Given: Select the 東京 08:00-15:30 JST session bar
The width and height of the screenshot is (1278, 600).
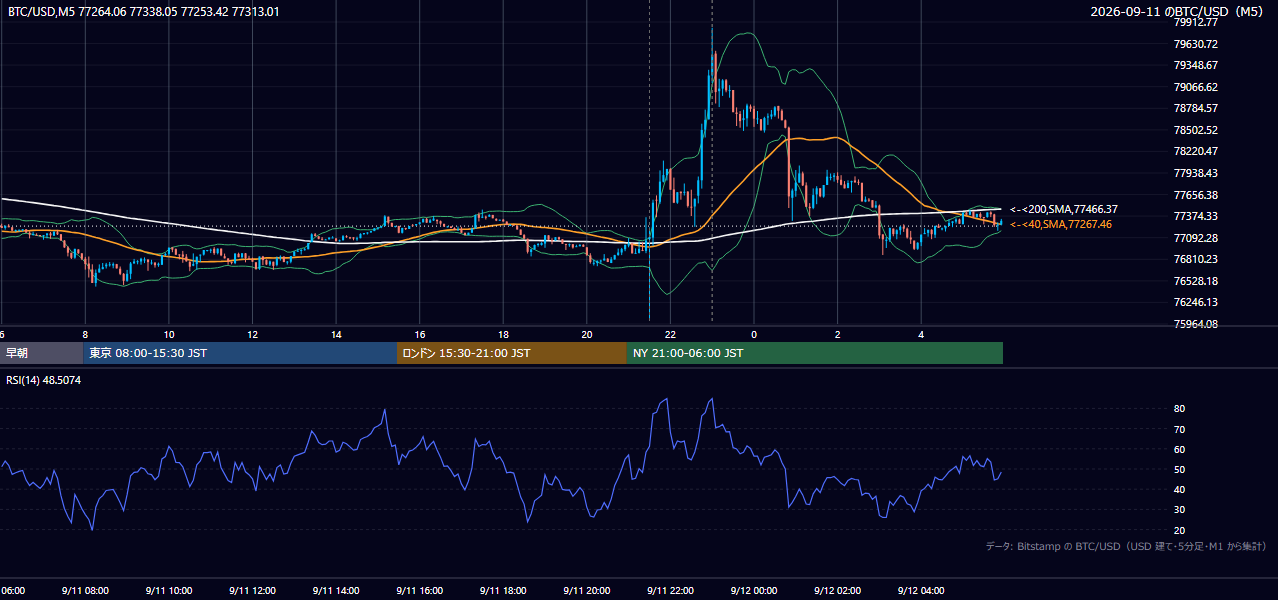Looking at the screenshot, I should [x=240, y=353].
